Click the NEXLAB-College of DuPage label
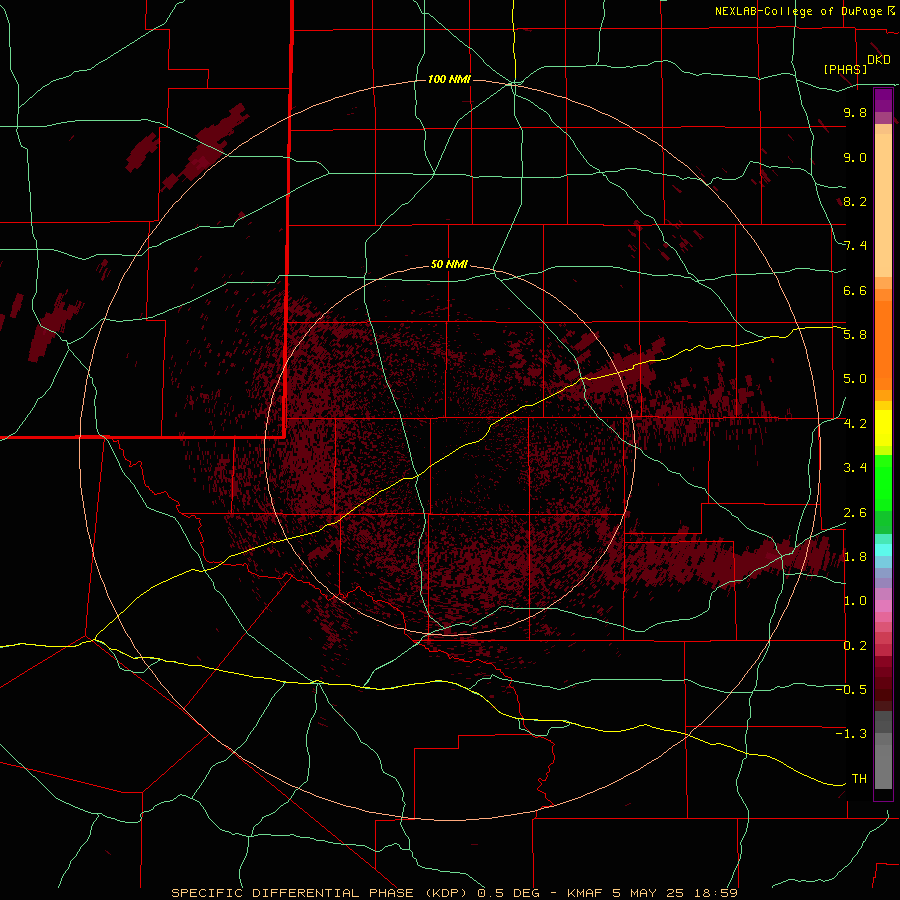The width and height of the screenshot is (900, 900). point(798,11)
